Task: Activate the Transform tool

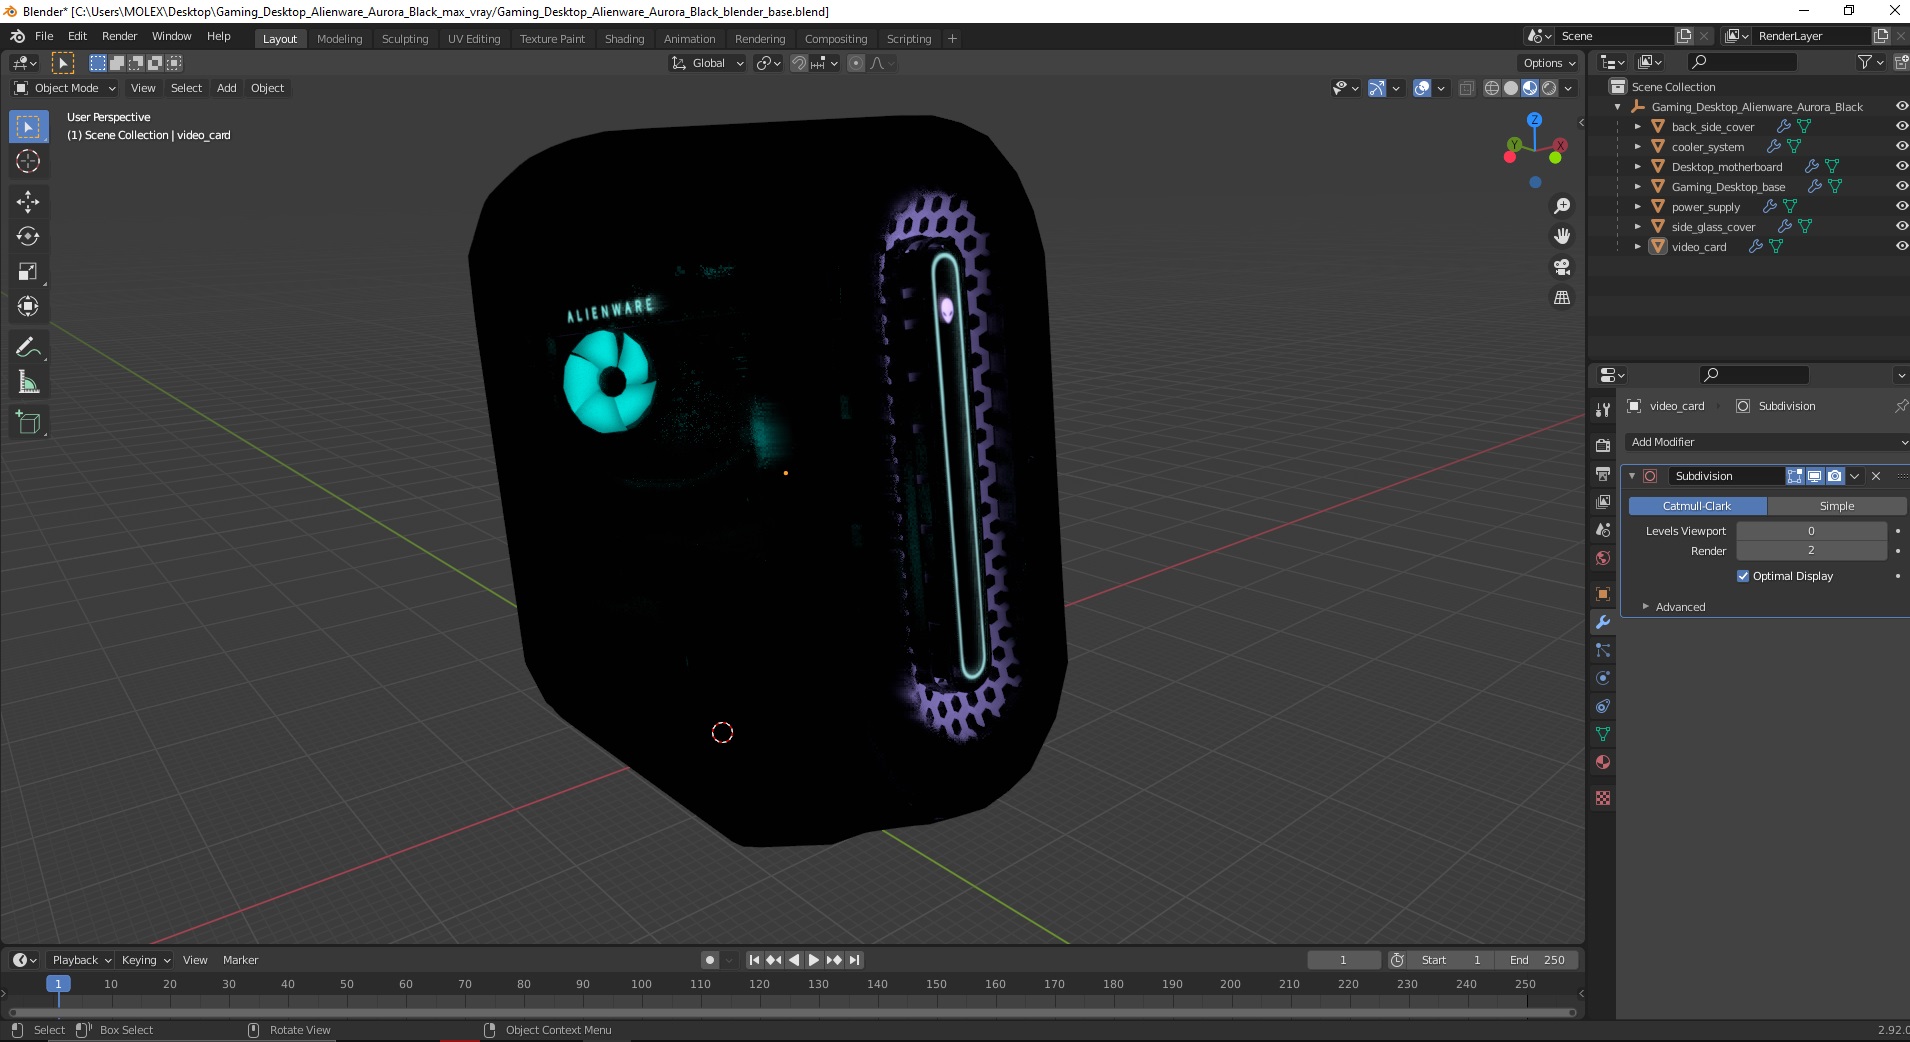Action: 28,306
